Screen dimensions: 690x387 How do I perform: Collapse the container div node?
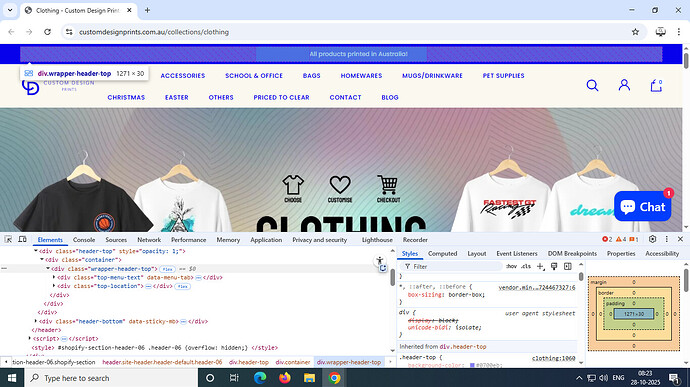pos(42,260)
